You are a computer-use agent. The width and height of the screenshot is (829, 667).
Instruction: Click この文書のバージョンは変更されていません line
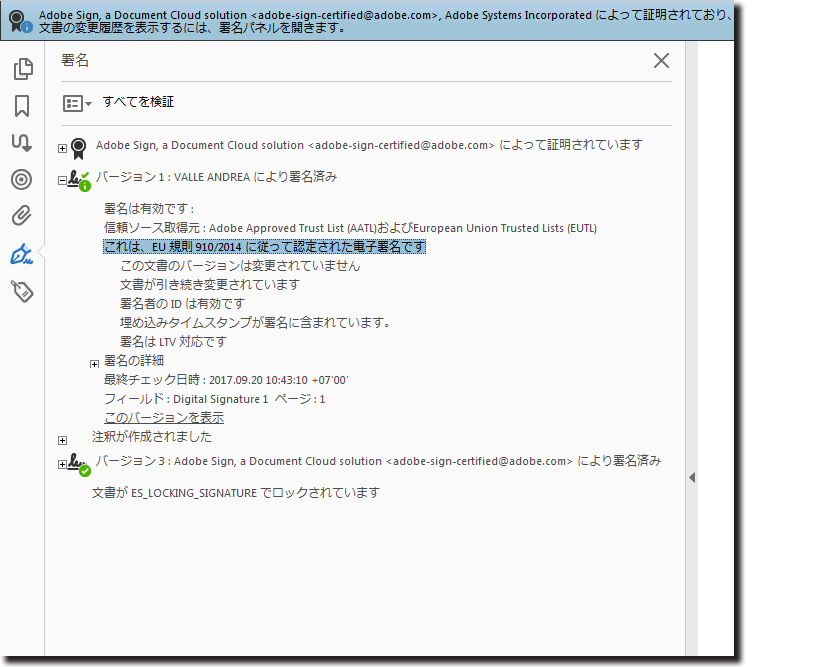pyautogui.click(x=240, y=266)
